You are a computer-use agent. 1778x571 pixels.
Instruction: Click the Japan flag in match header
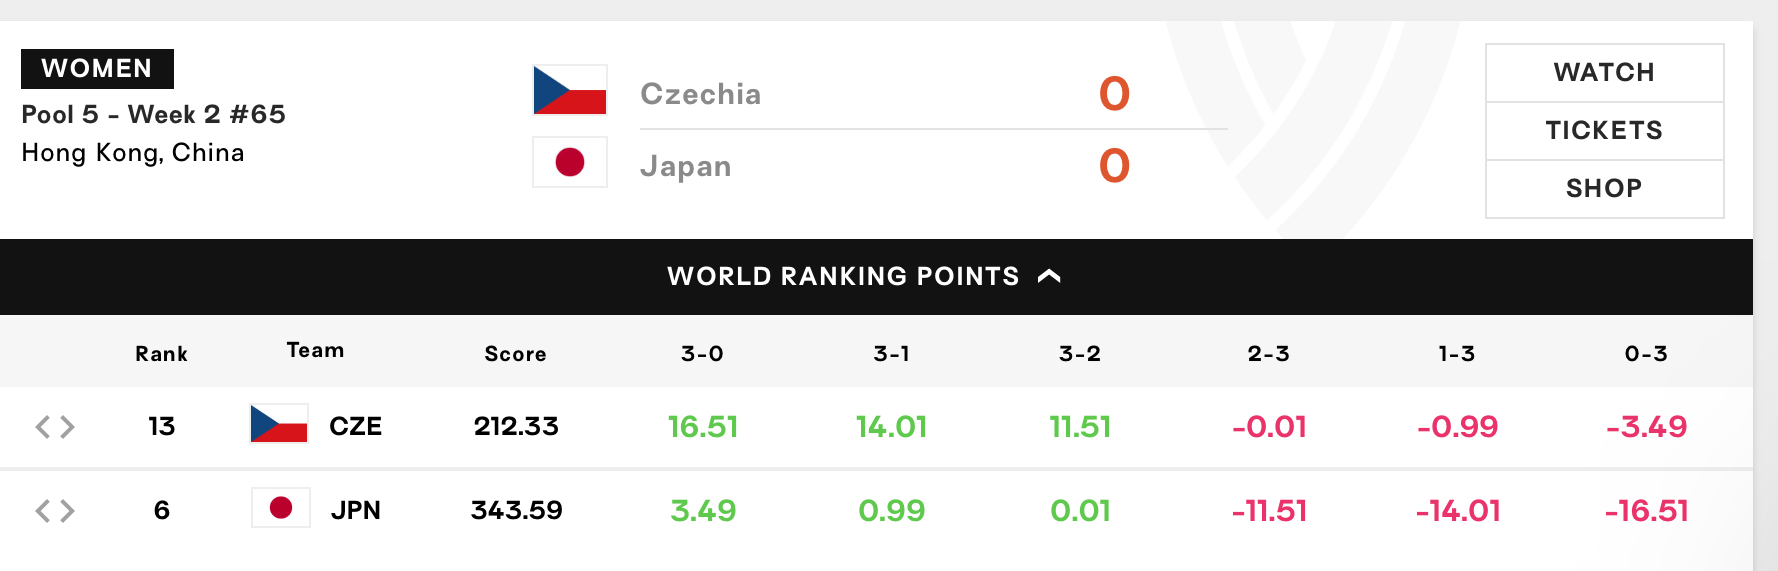click(570, 162)
